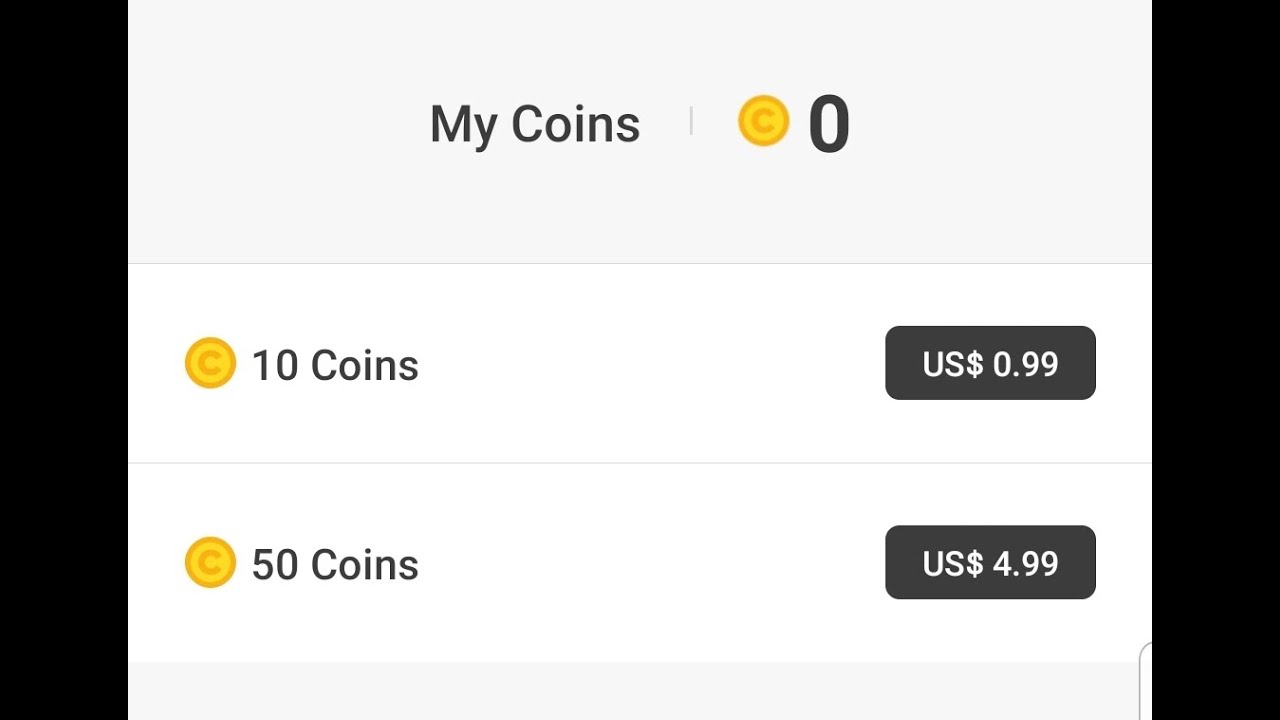Tap the coin balance number 0
1280x720 pixels.
(829, 125)
